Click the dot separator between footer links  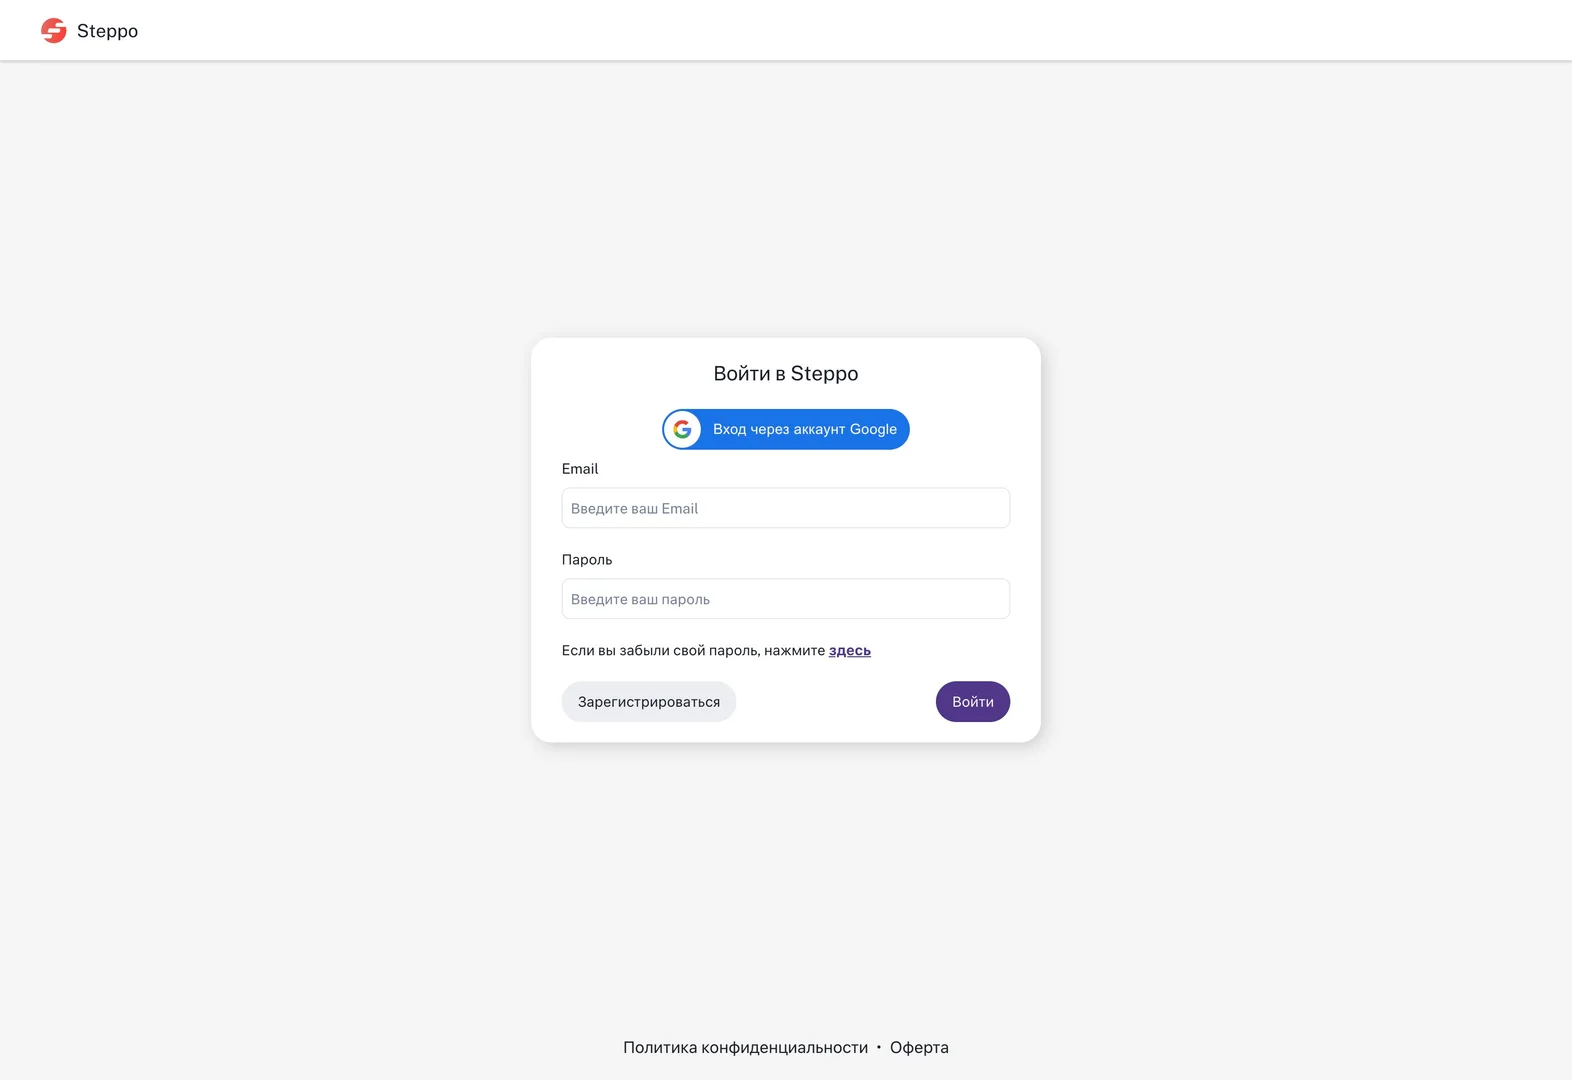coord(879,1047)
